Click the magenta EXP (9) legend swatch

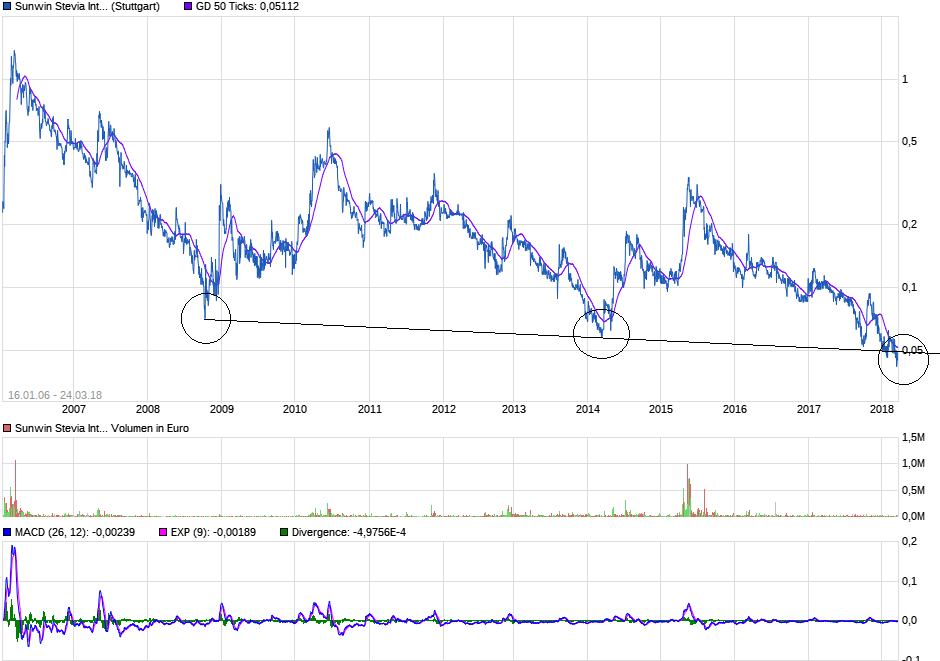pos(163,532)
